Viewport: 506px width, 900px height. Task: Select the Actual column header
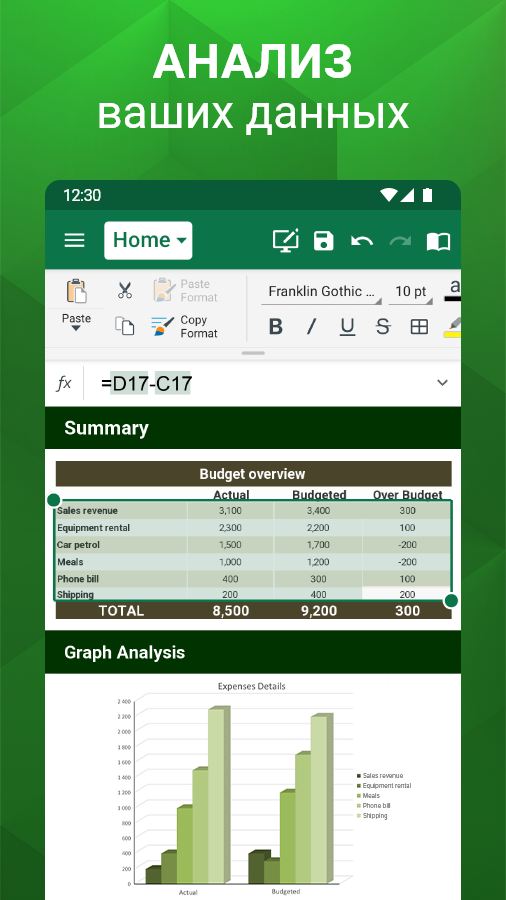(231, 495)
